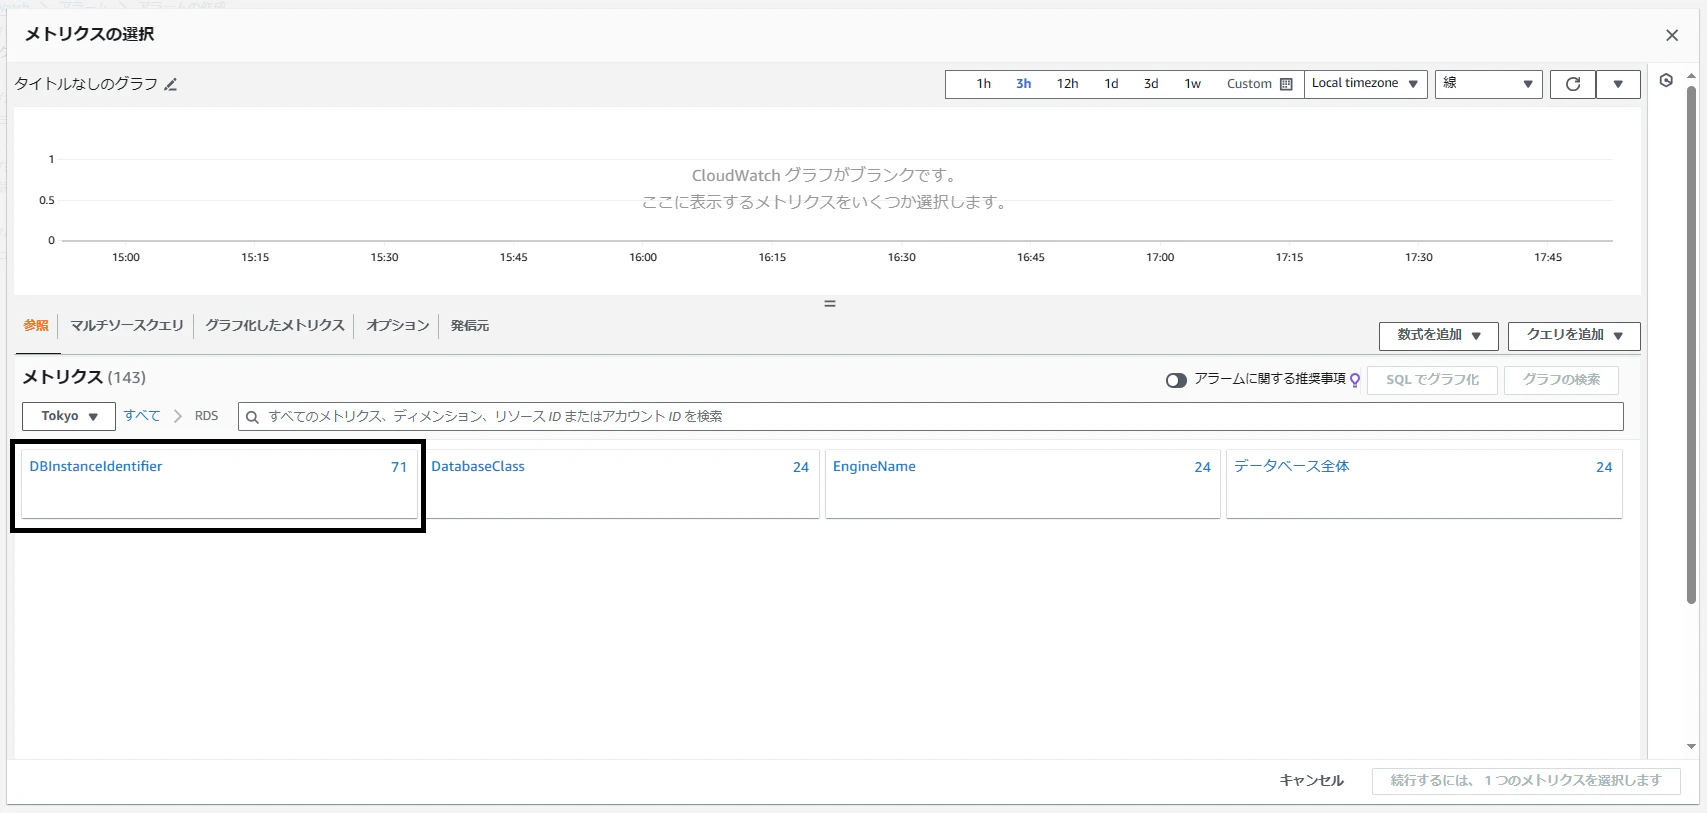Click the グラフの検索 button
This screenshot has height=813, width=1707.
[x=1561, y=380]
